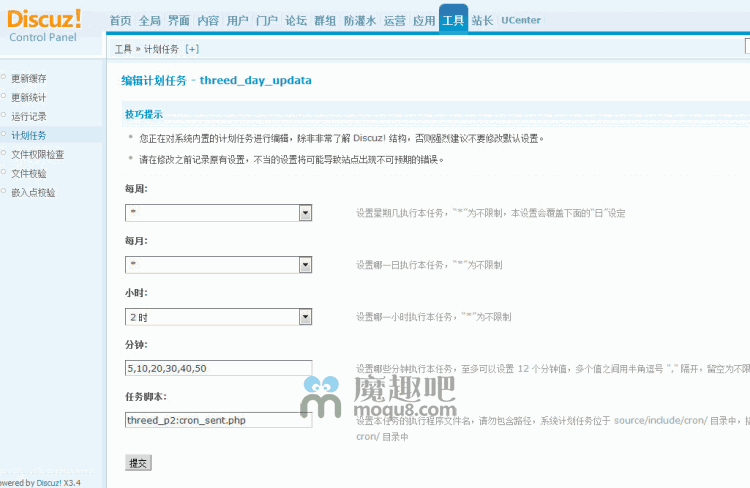Open the 每月 day dropdown
Screen dimensions: 750x488
[x=219, y=265]
